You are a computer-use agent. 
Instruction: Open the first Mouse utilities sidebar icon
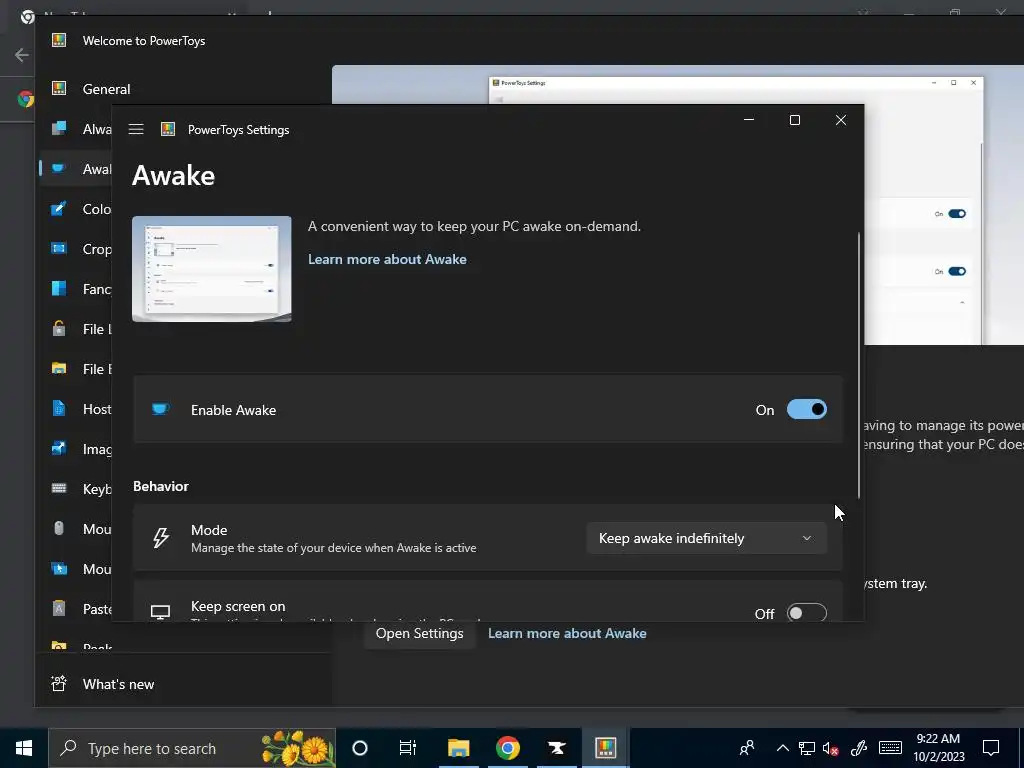[x=59, y=528]
